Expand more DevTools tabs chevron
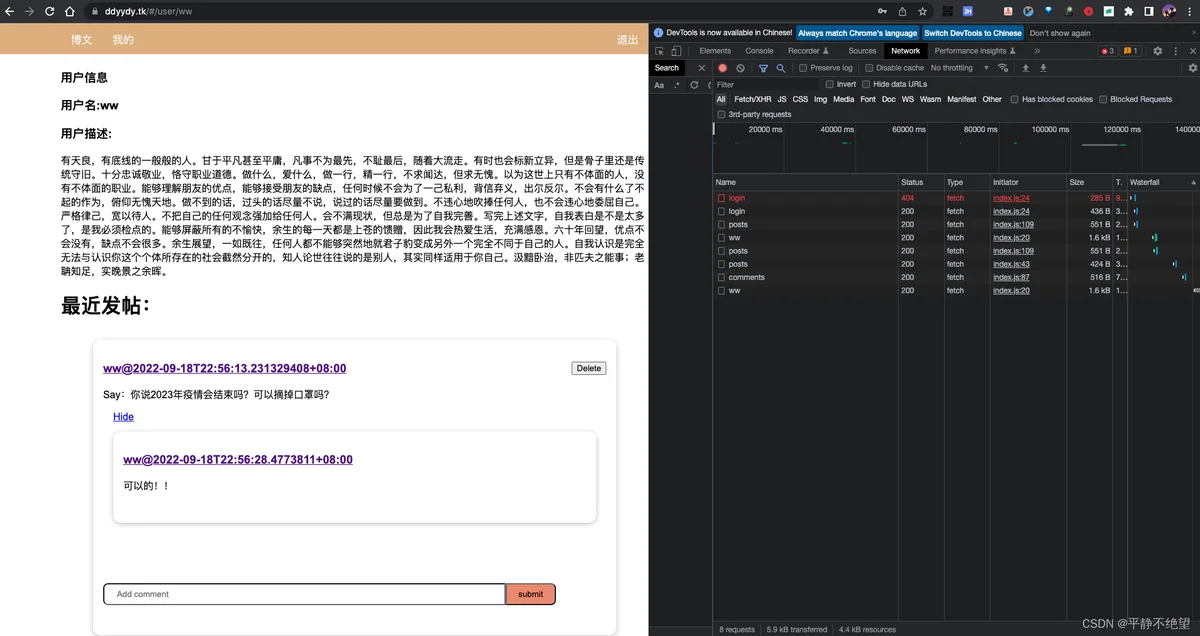This screenshot has height=636, width=1200. pos(1037,51)
